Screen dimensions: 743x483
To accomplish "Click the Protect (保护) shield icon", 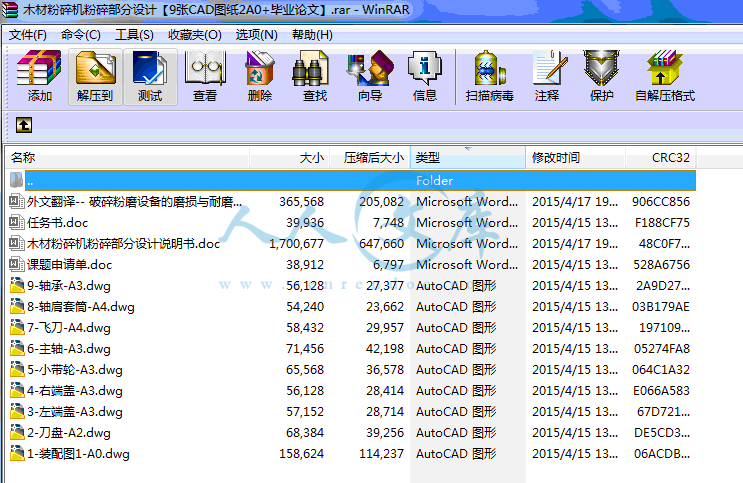I will pyautogui.click(x=601, y=68).
